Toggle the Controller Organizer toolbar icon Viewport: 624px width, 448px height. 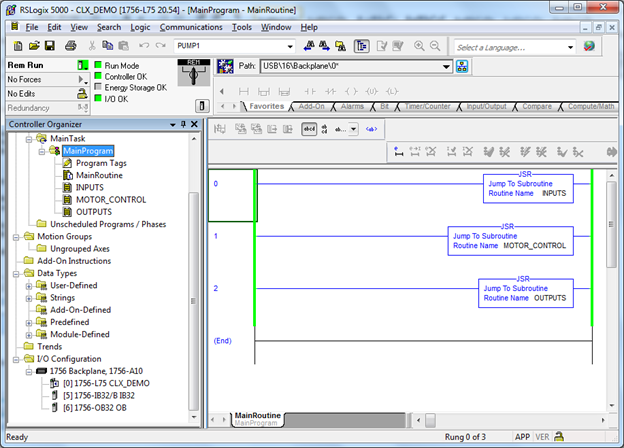361,46
